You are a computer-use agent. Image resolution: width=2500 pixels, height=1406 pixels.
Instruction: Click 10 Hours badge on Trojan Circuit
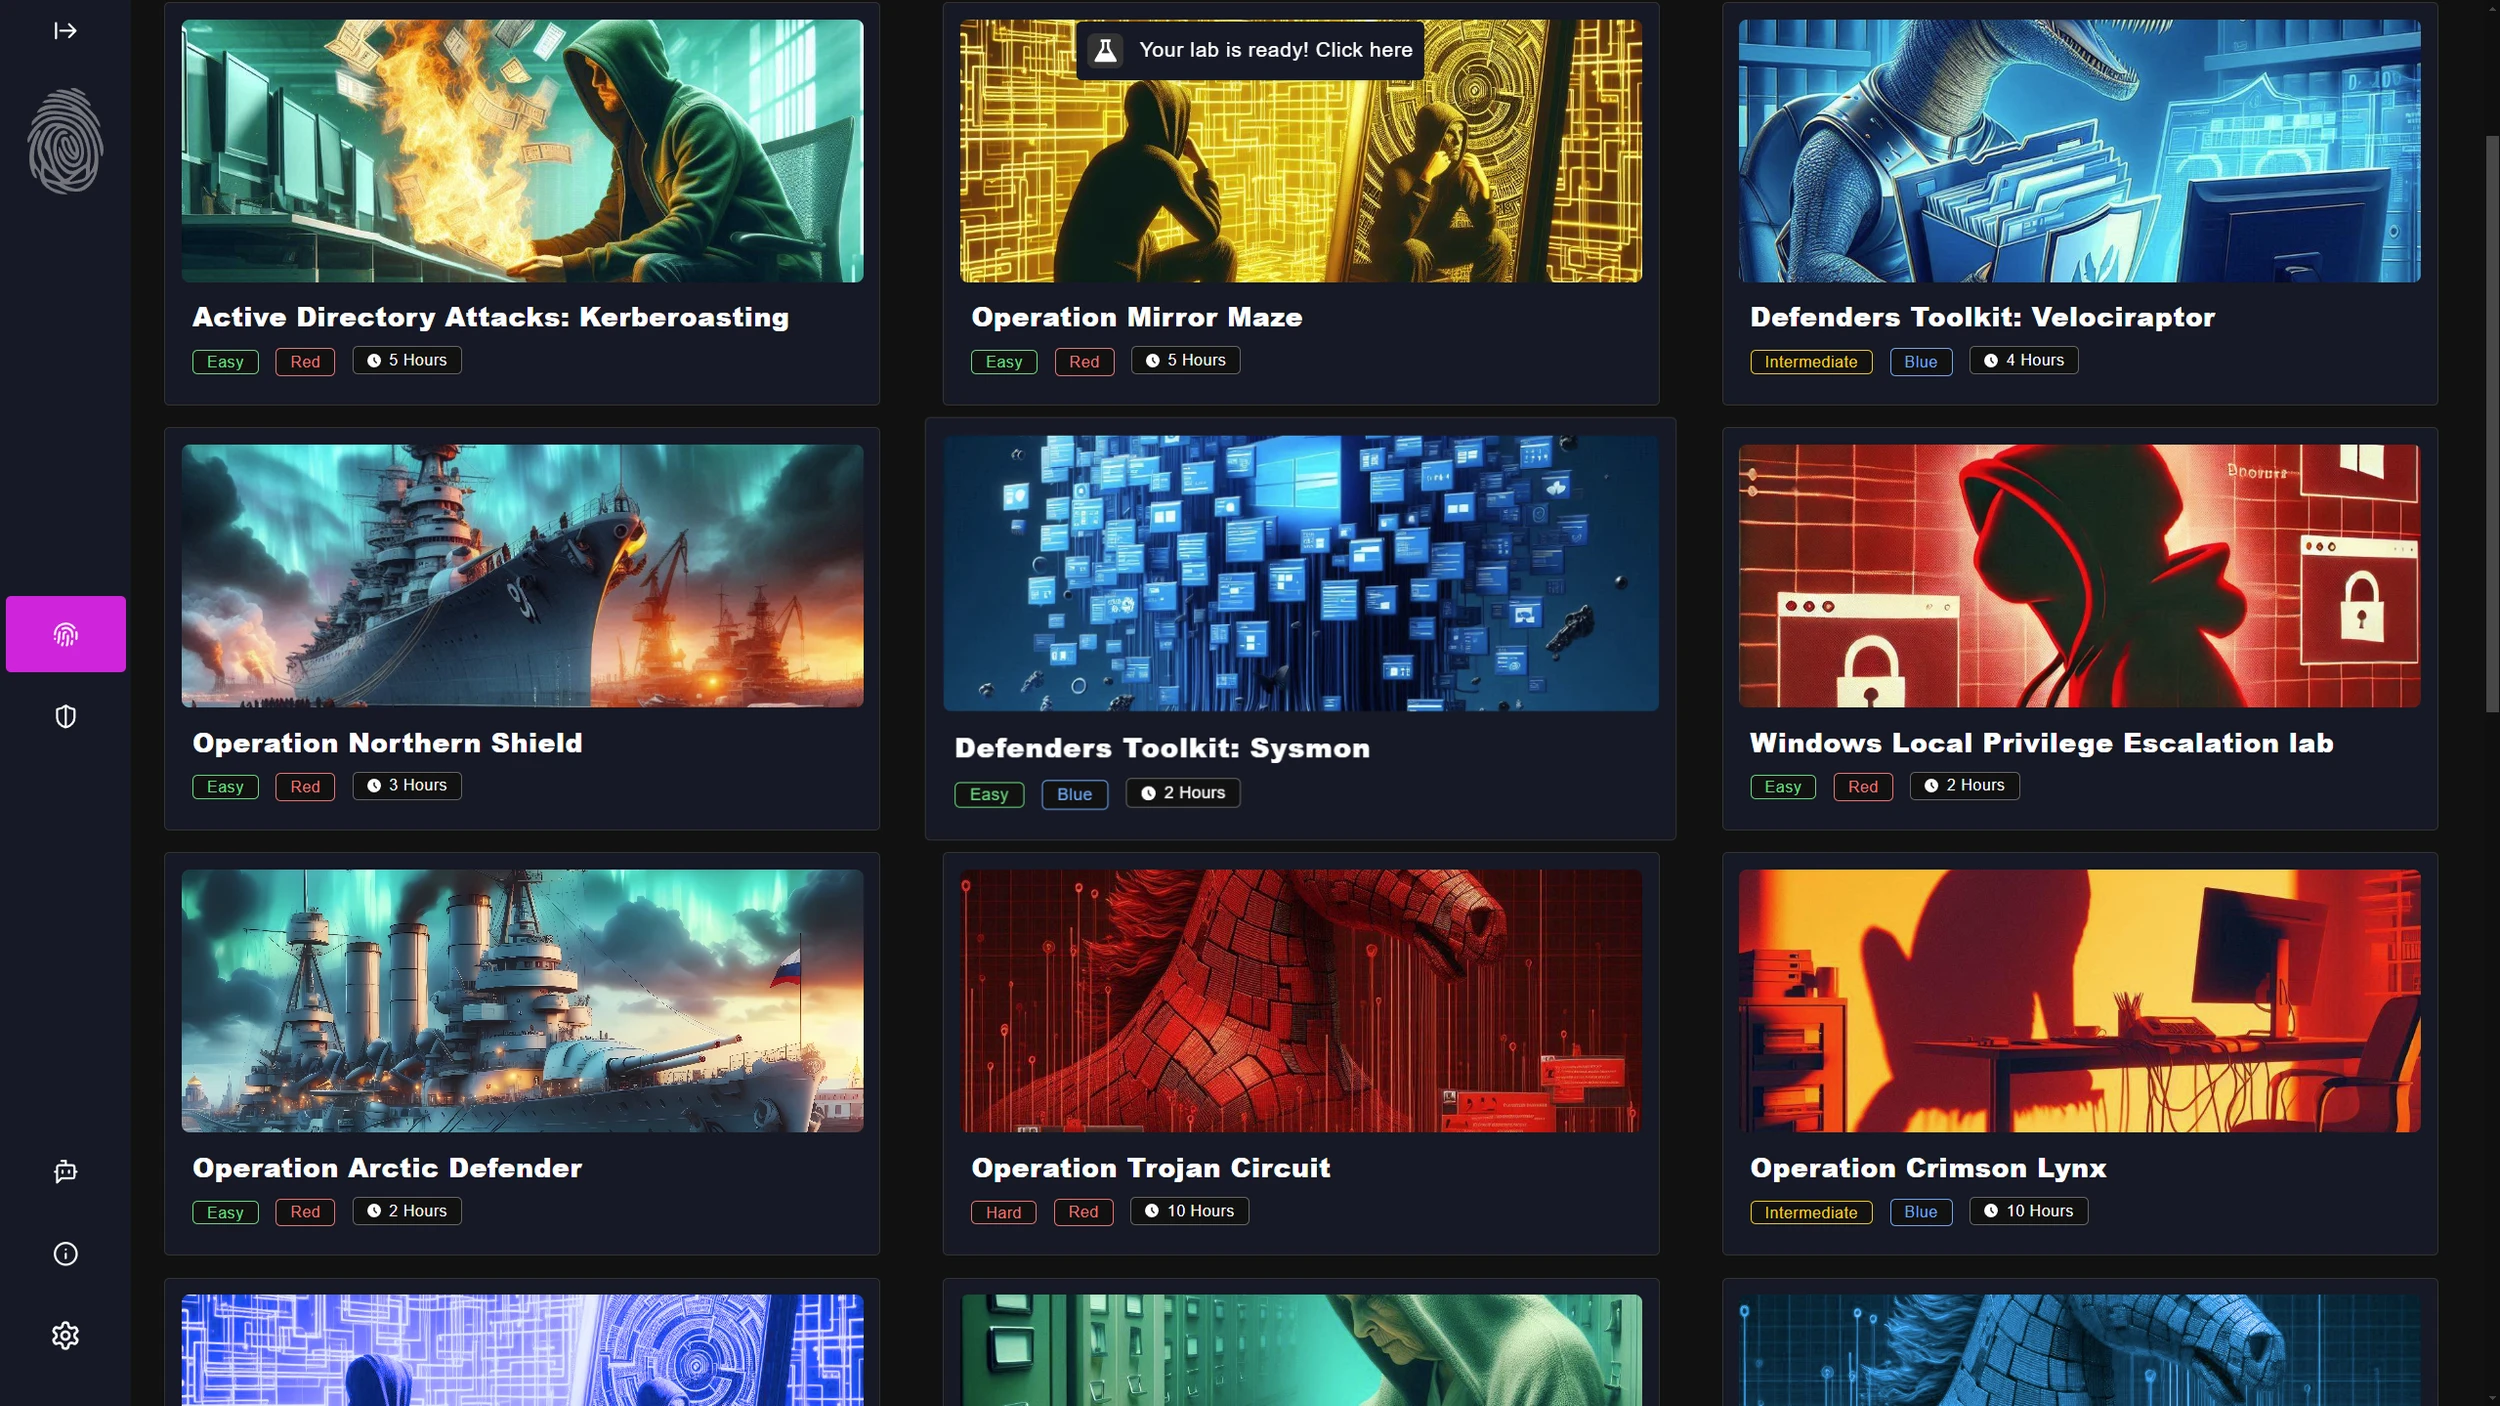(1189, 1211)
